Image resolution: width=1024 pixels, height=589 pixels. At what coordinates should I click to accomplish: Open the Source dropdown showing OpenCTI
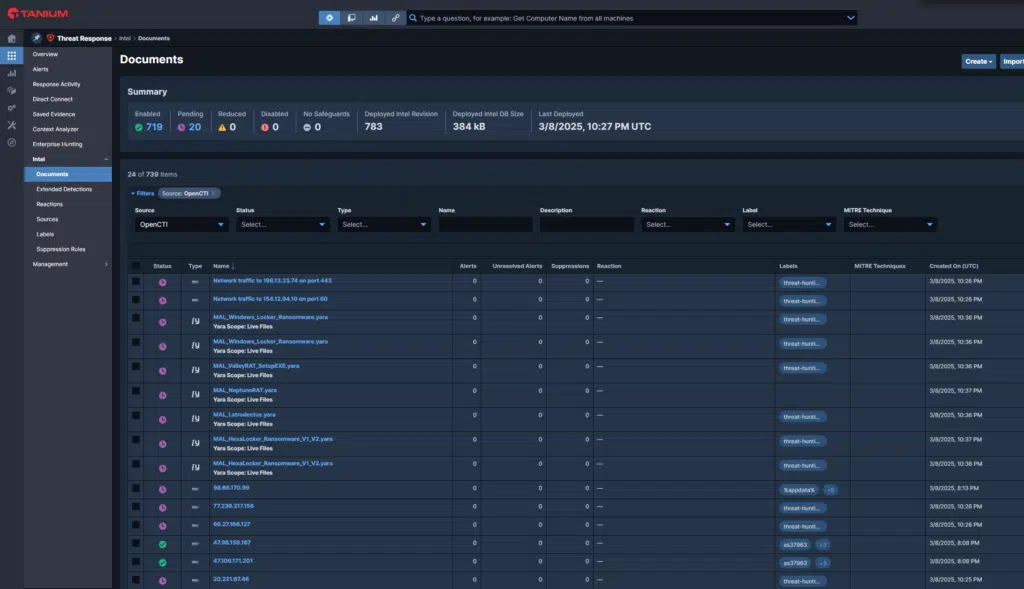(182, 225)
